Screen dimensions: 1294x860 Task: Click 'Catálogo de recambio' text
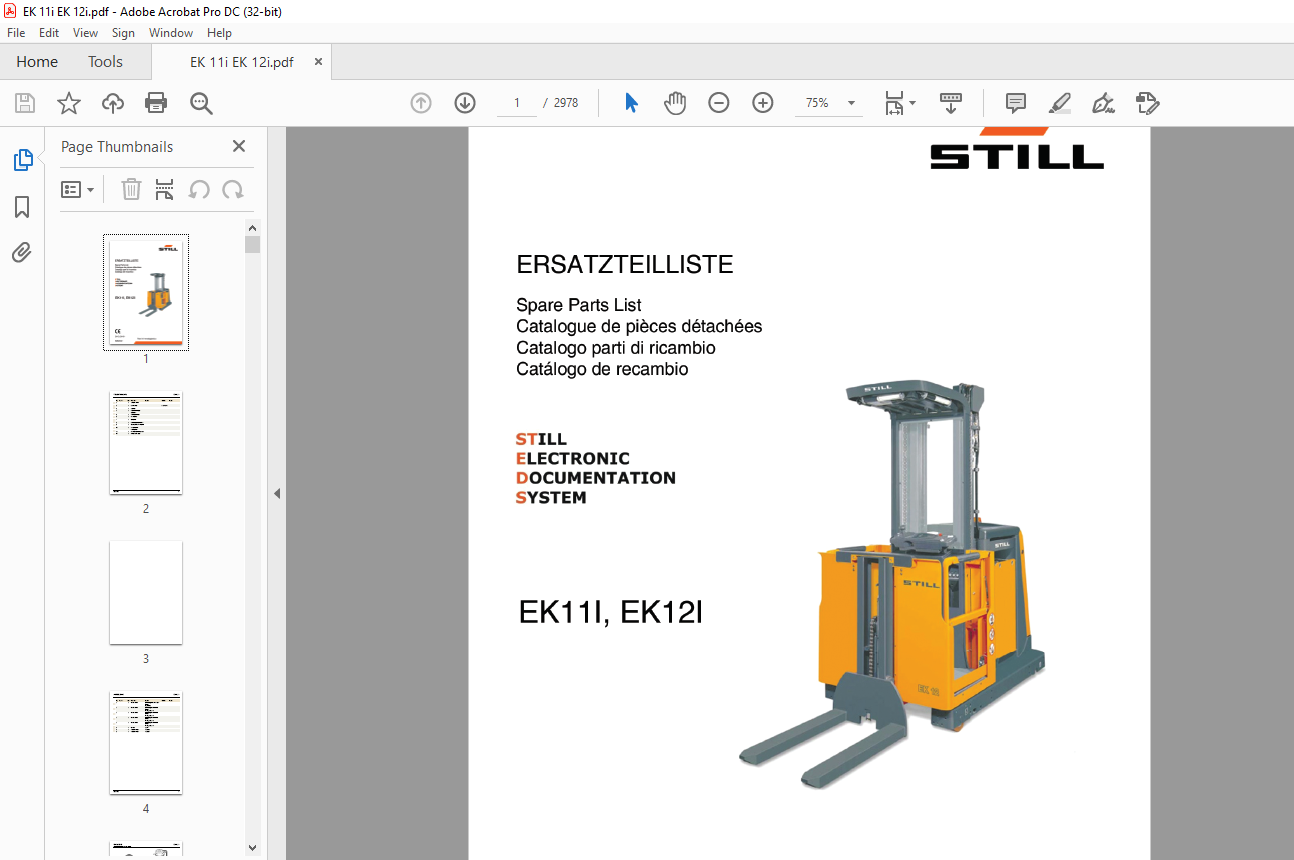pyautogui.click(x=602, y=368)
